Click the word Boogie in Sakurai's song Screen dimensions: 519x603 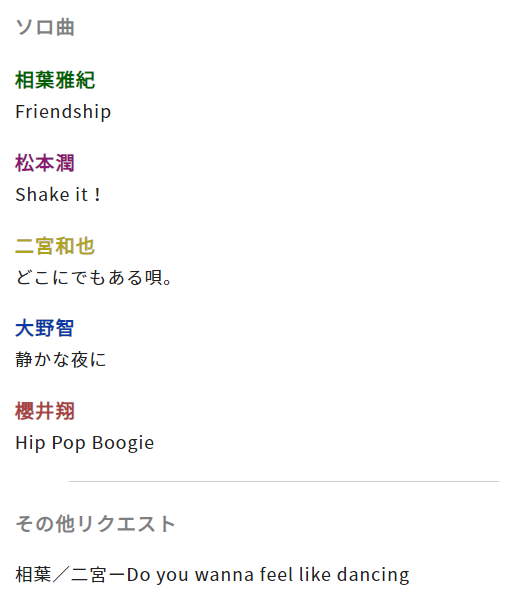pos(123,443)
